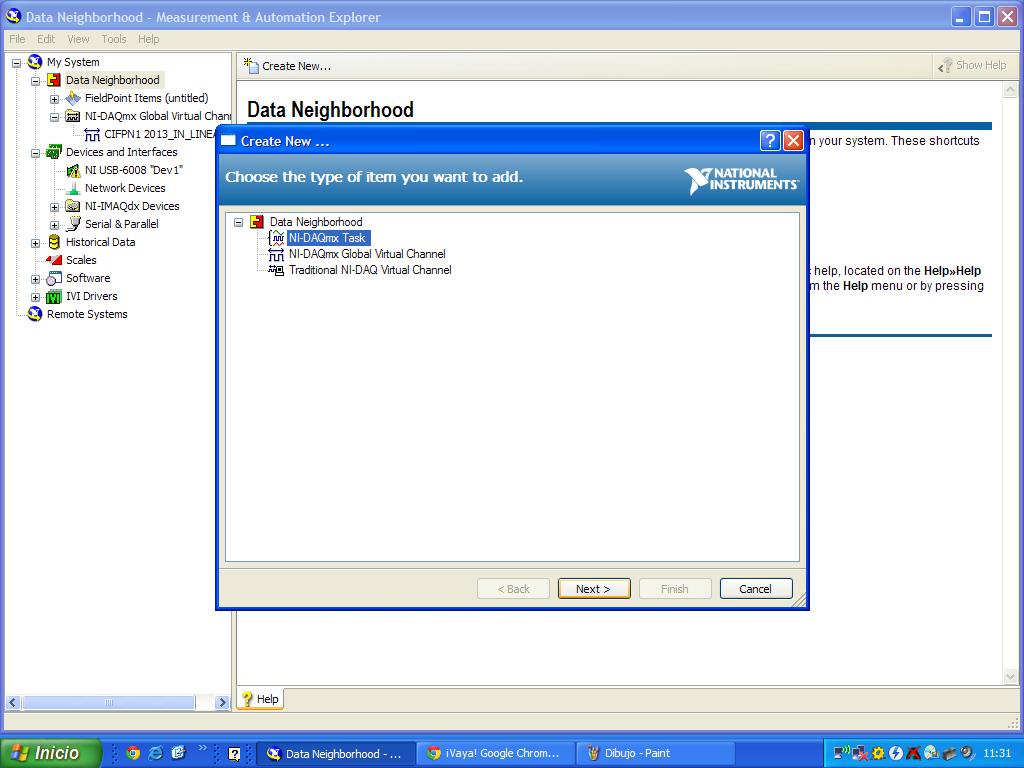Click the Data Neighborhood taskbar button
Screen dimensions: 1024x768
click(336, 753)
